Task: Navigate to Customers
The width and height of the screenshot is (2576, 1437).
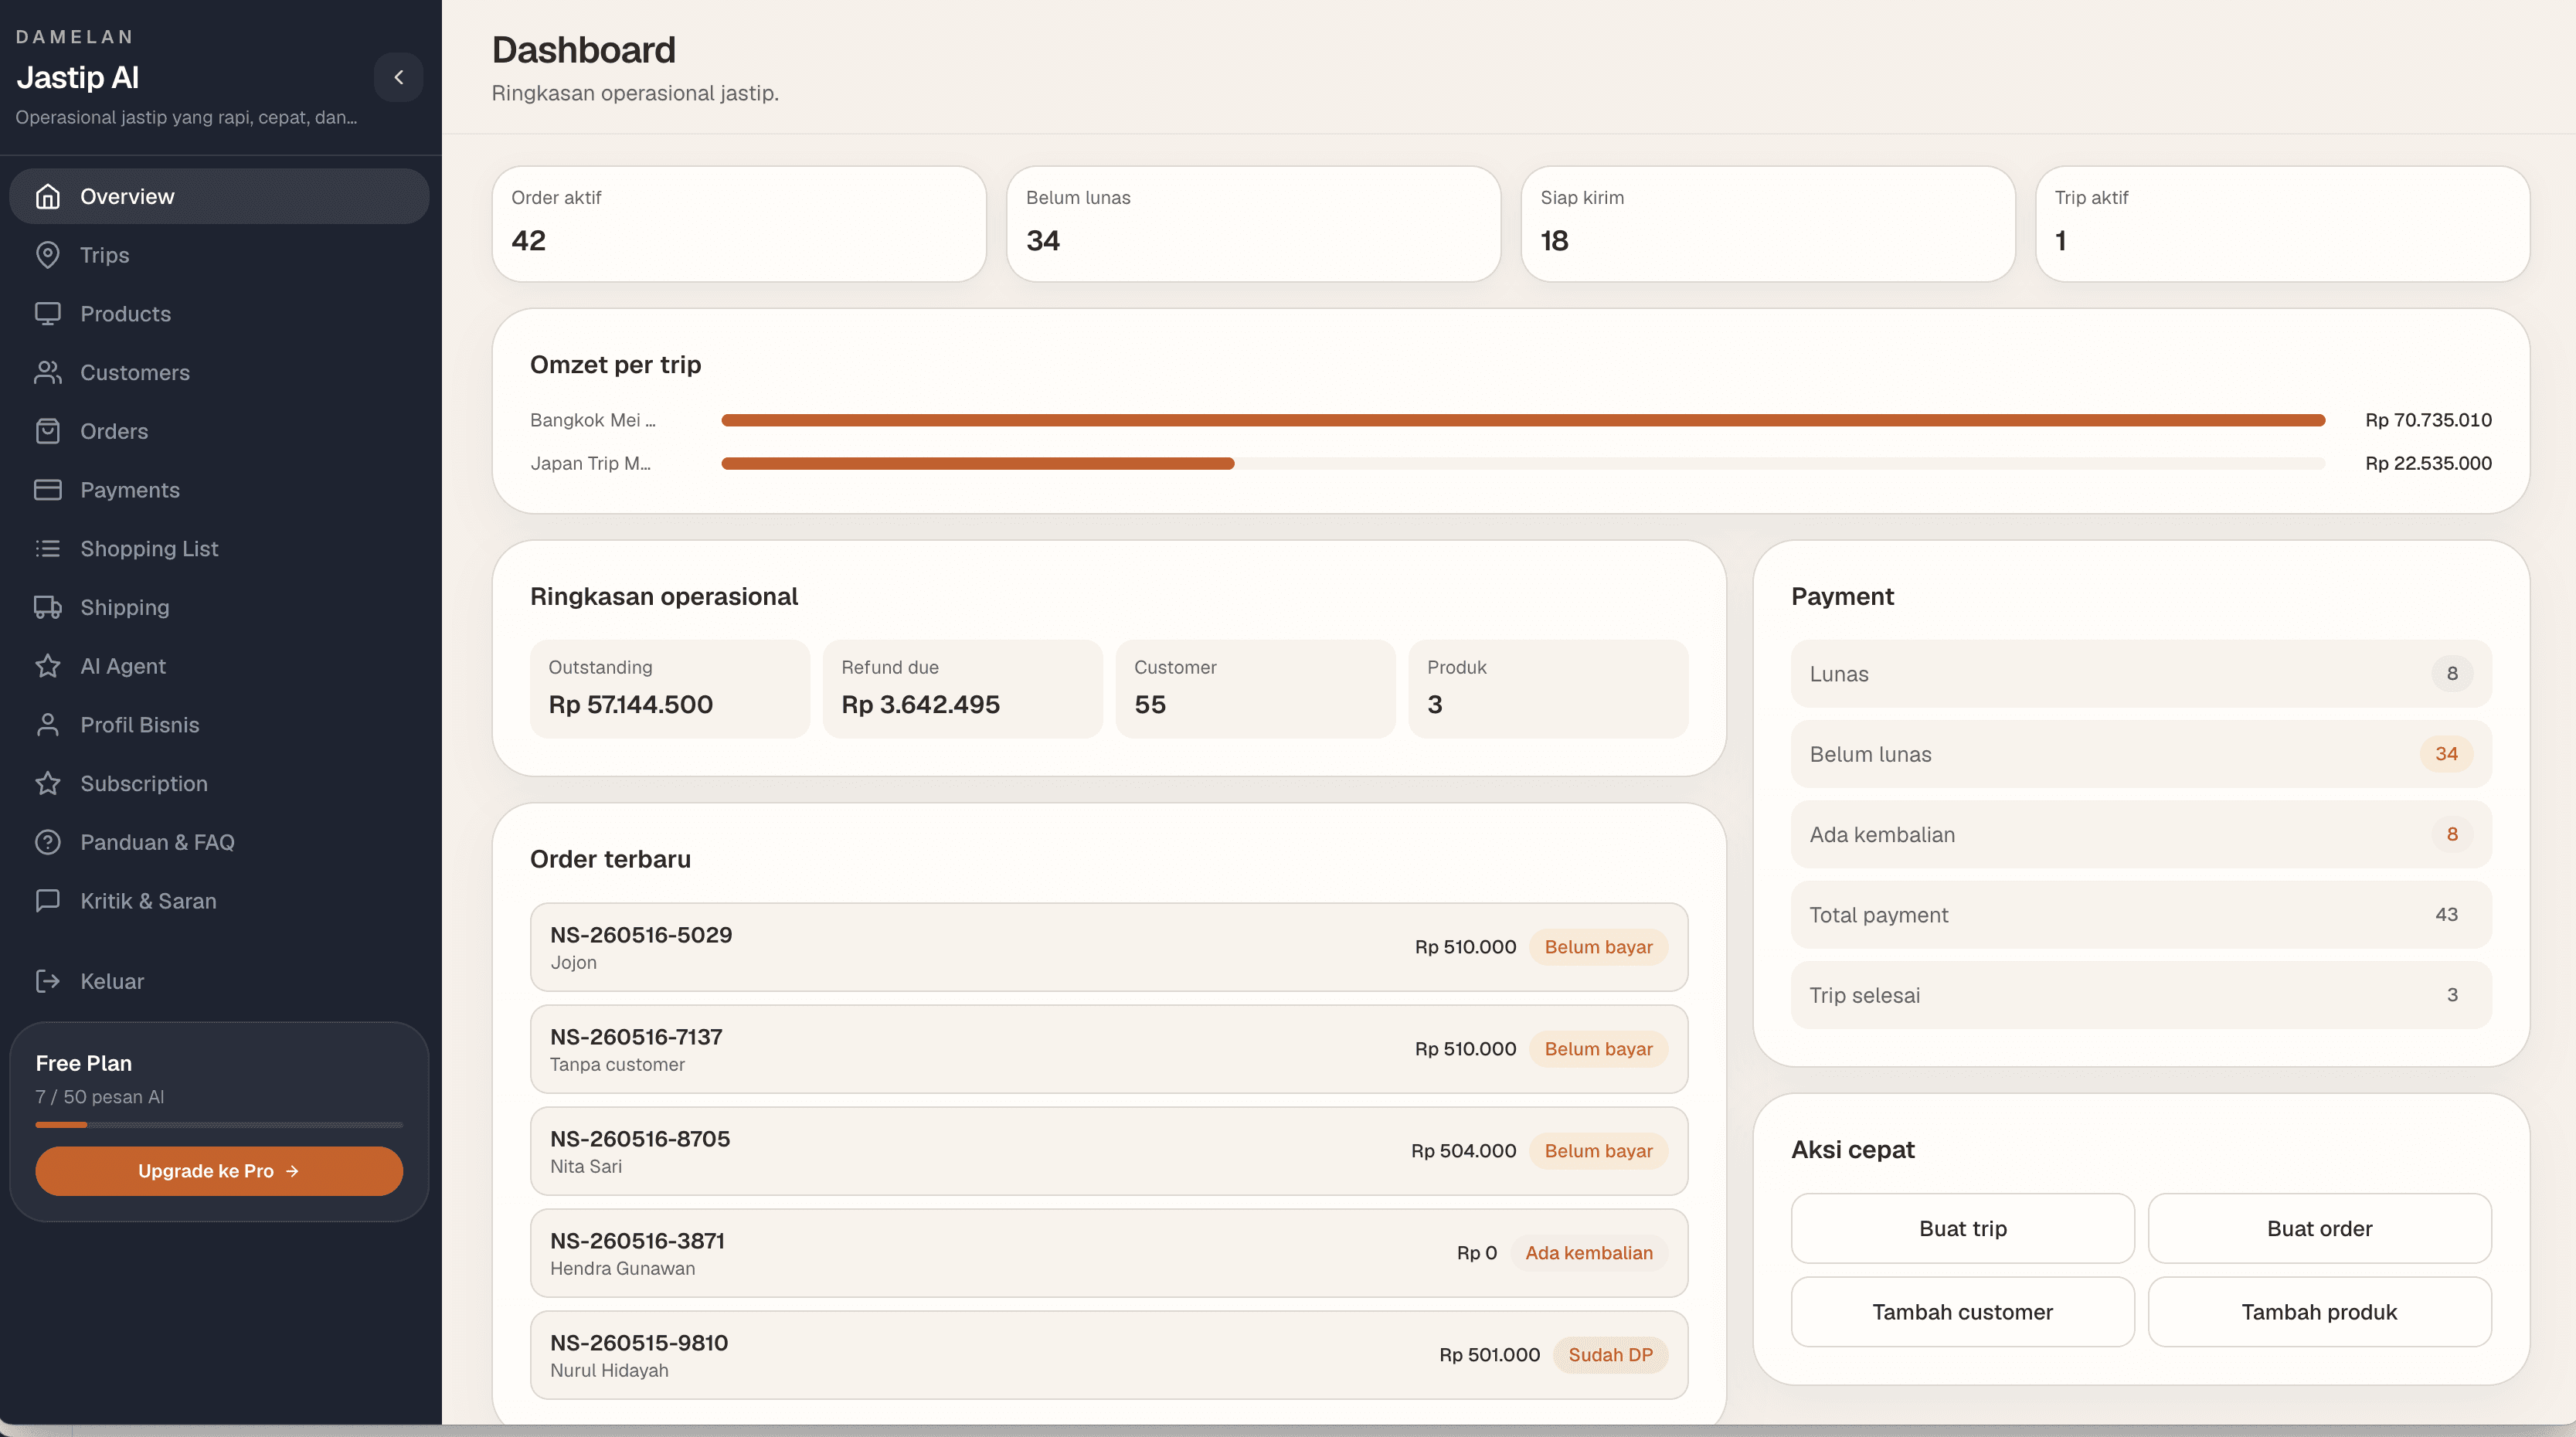Action: tap(219, 372)
